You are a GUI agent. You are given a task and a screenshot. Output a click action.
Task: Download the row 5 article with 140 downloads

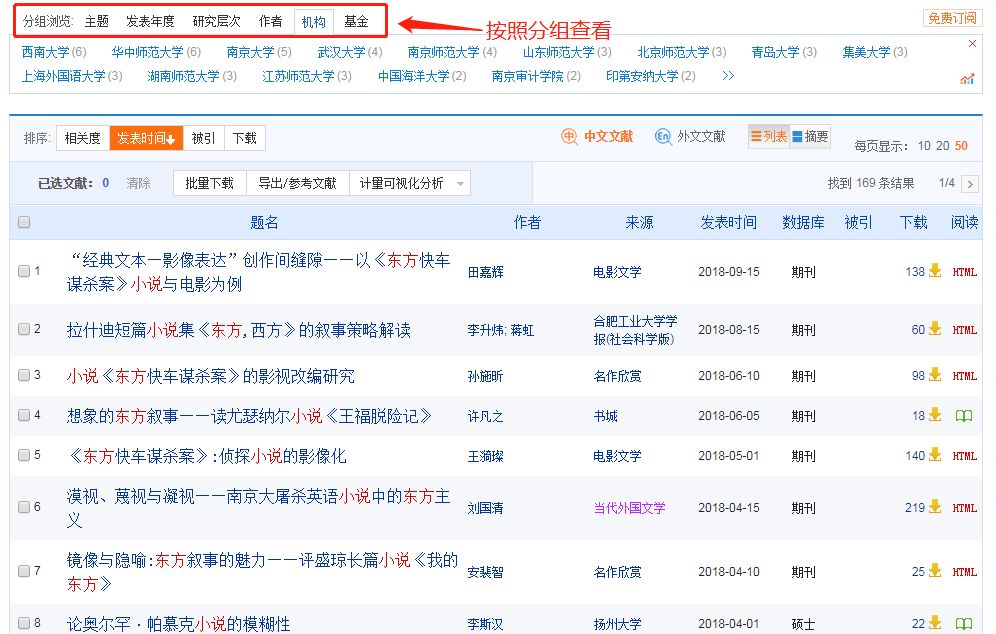934,455
